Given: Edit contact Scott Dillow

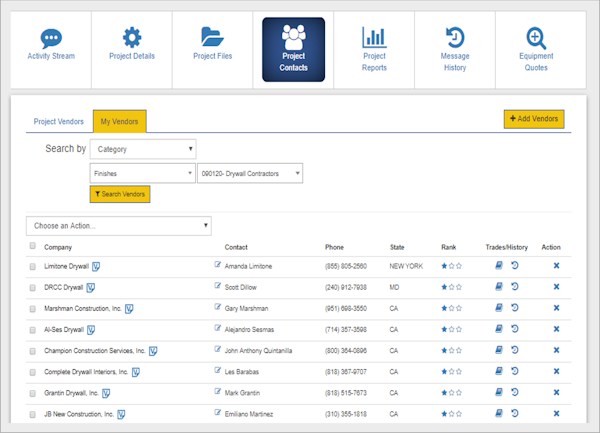Looking at the screenshot, I should (218, 285).
